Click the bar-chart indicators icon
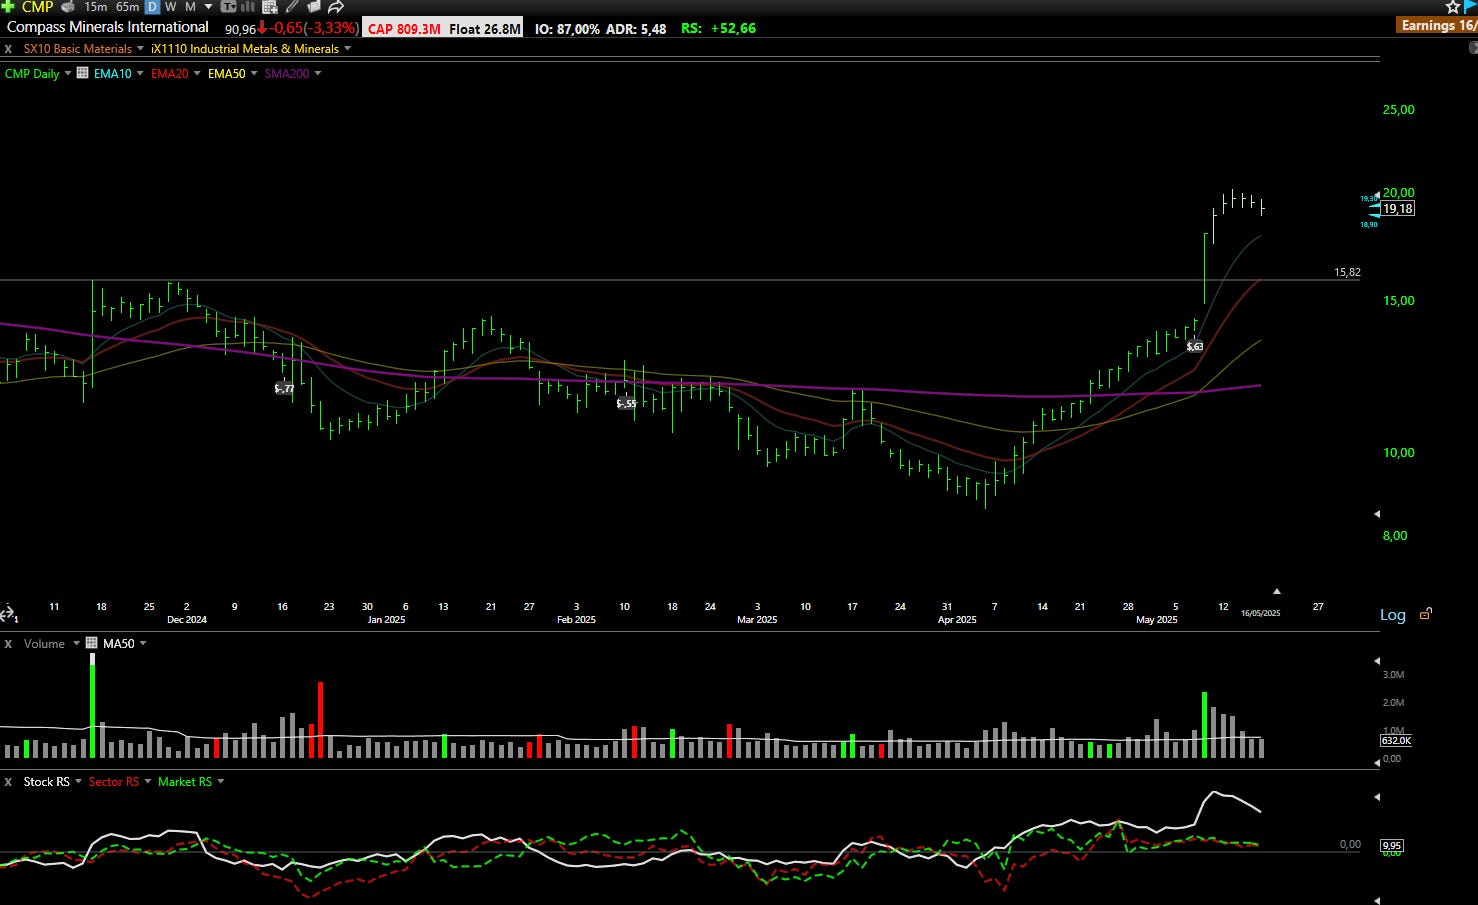Screen dimensions: 1478x905 pos(247,6)
